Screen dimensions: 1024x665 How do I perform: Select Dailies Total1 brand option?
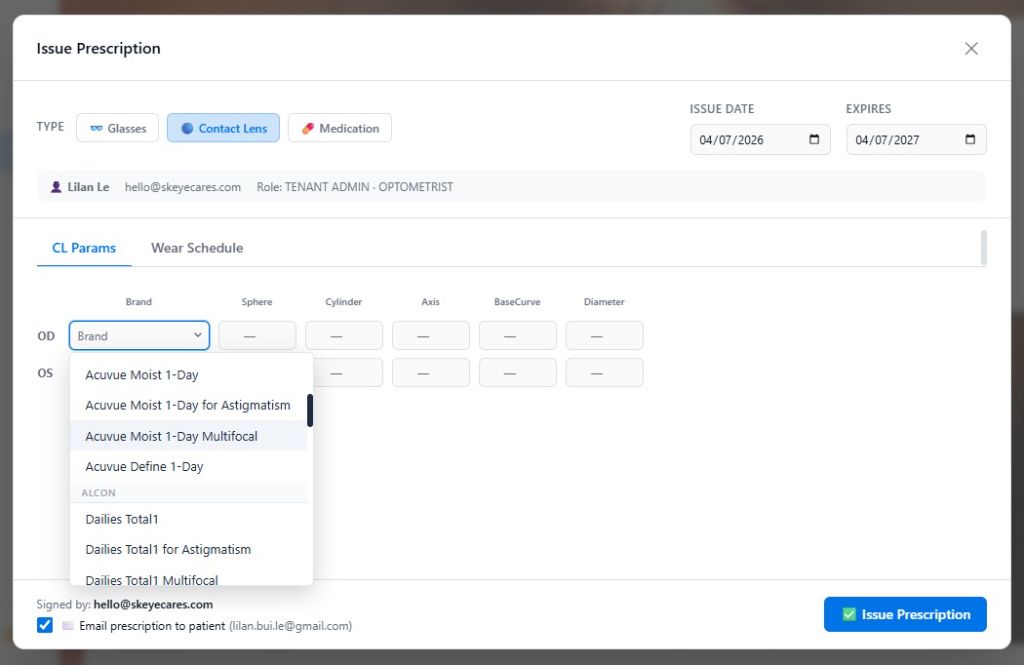122,519
